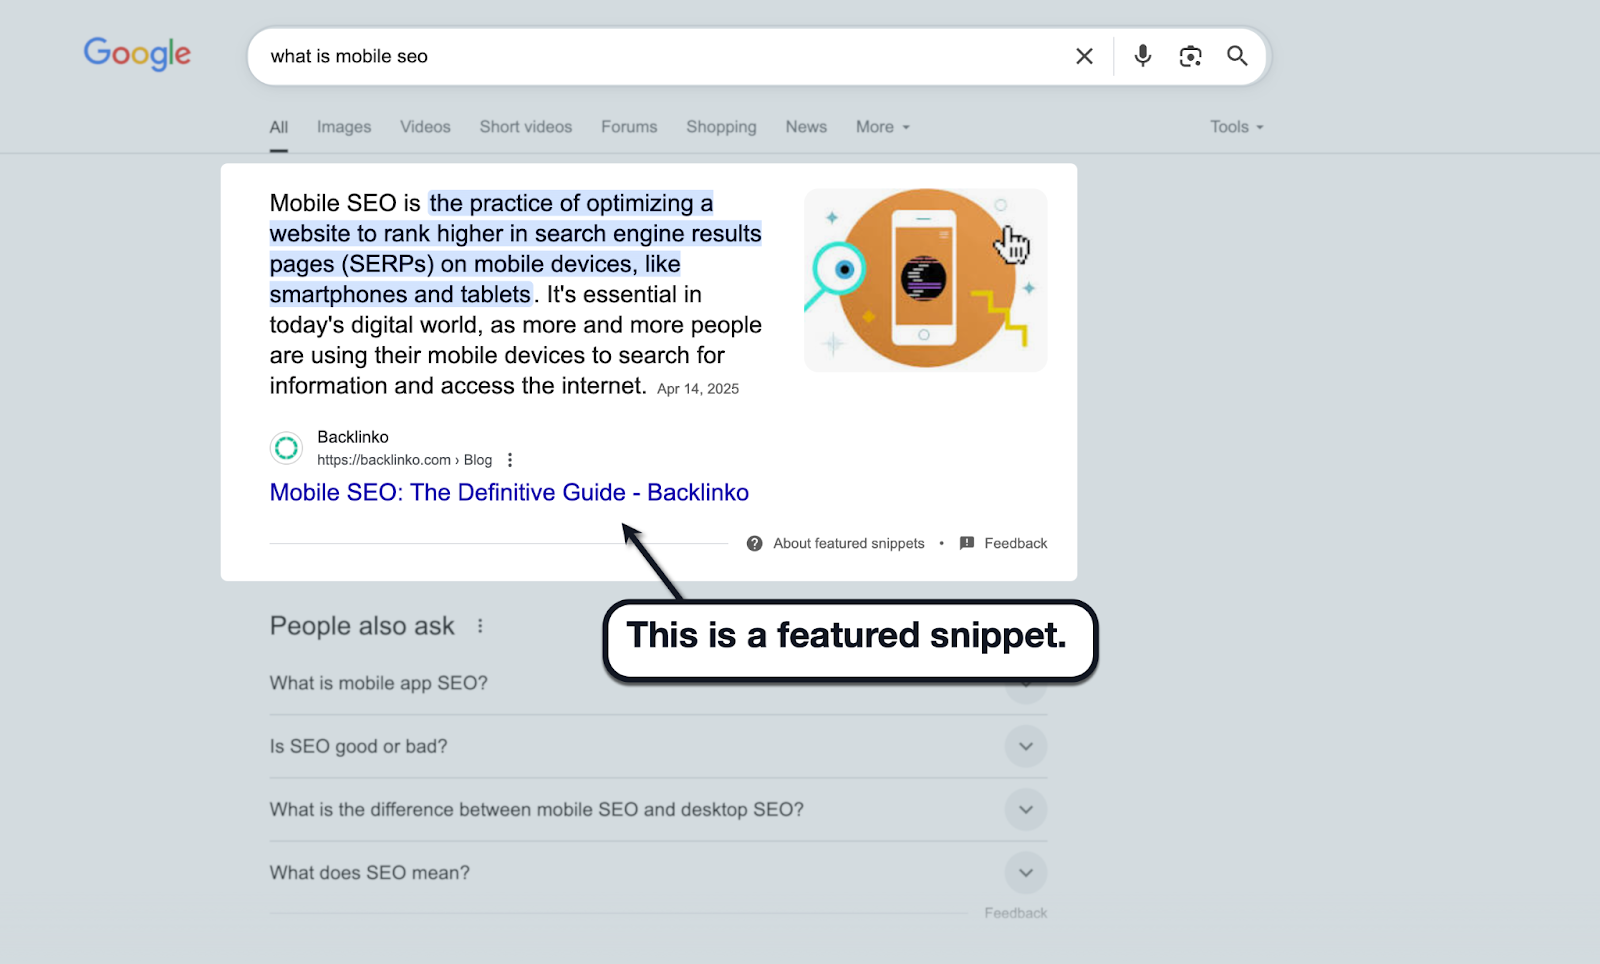Image resolution: width=1600 pixels, height=964 pixels.
Task: Expand chevron for mobile vs desktop SEO question
Action: click(x=1026, y=809)
